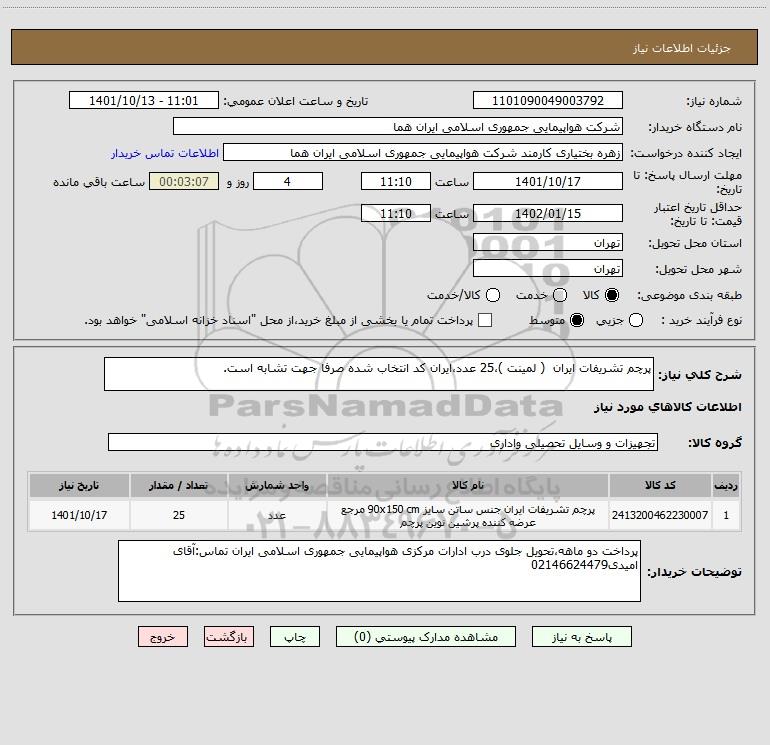
Task: Click the price validity date 1402/01/15 field
Action: pyautogui.click(x=547, y=213)
